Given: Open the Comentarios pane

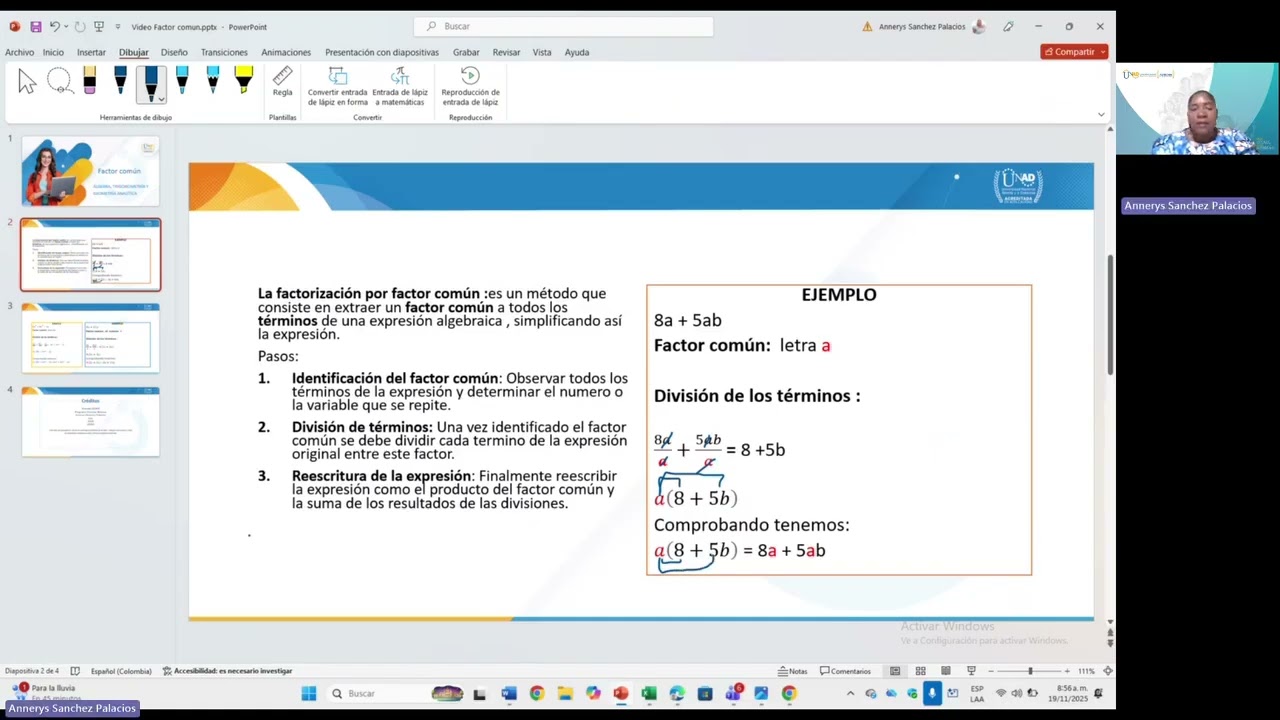Looking at the screenshot, I should click(845, 671).
